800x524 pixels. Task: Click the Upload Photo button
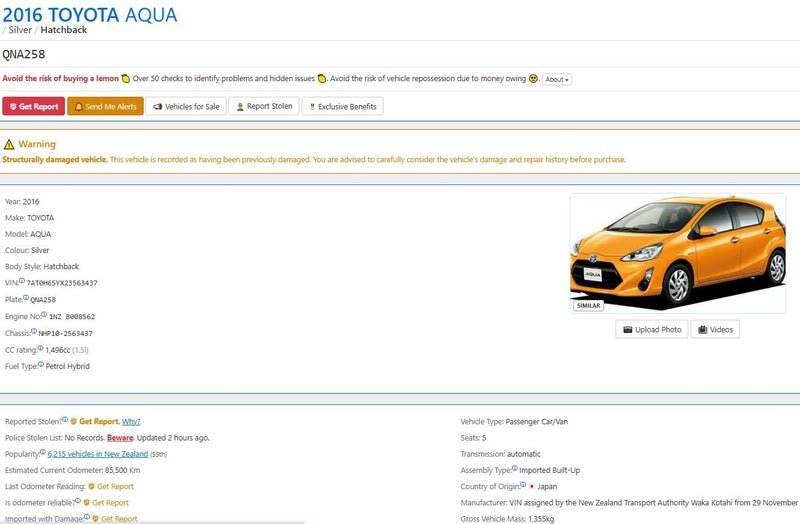652,329
